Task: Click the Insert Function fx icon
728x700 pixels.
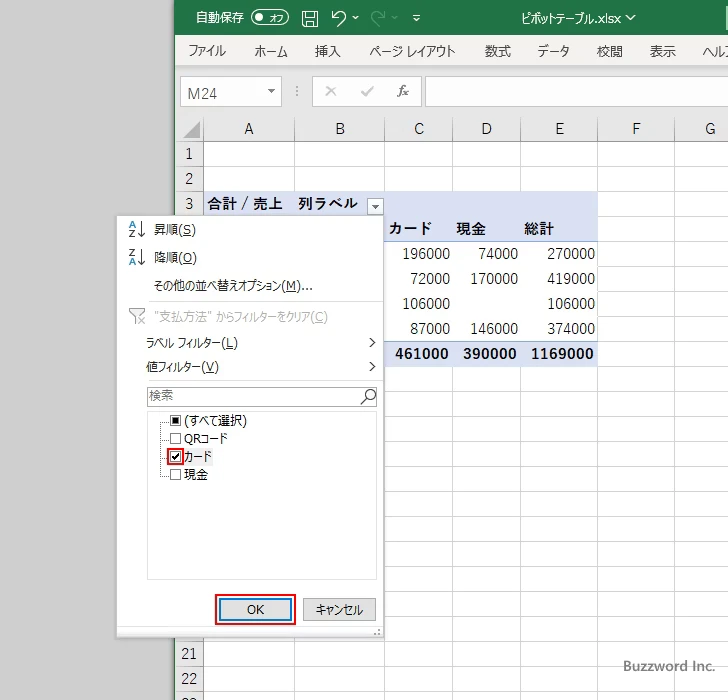Action: tap(403, 91)
